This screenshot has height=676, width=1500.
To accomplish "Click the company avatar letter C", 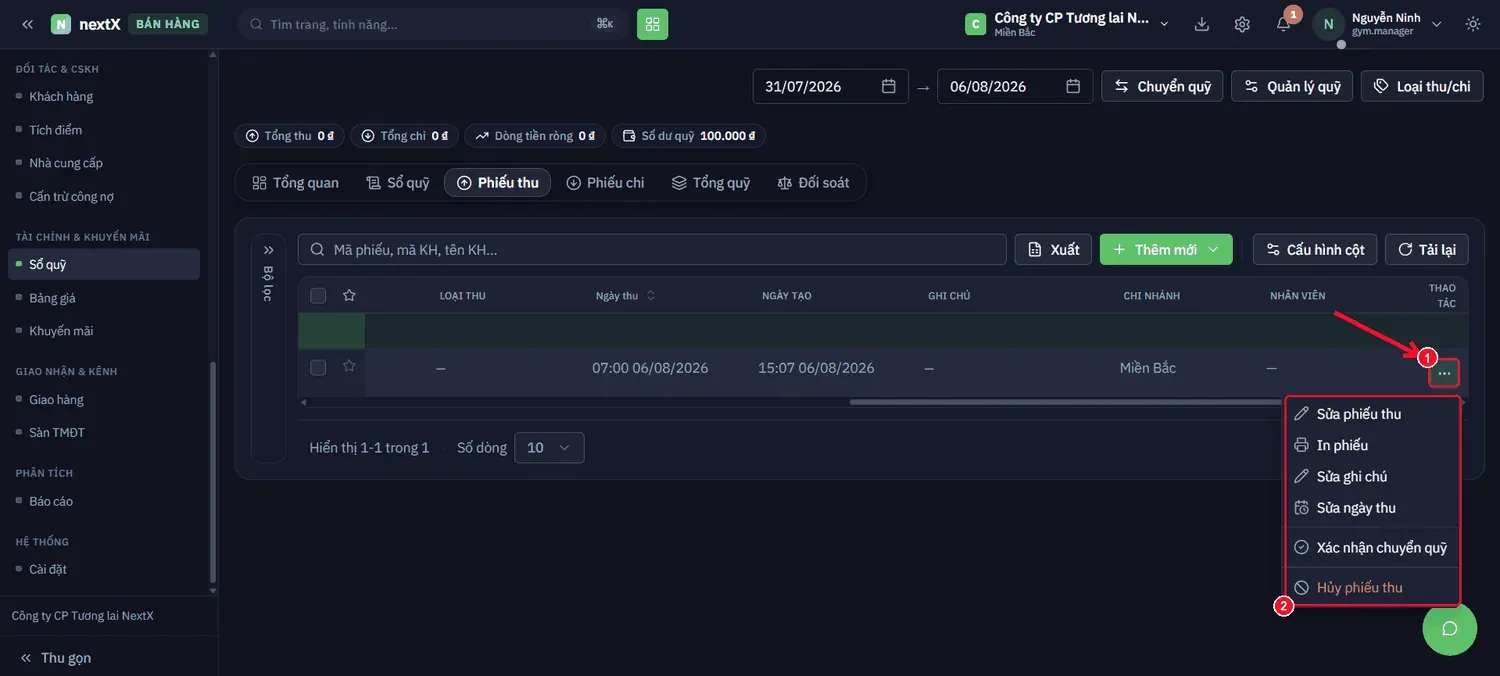I will point(975,24).
